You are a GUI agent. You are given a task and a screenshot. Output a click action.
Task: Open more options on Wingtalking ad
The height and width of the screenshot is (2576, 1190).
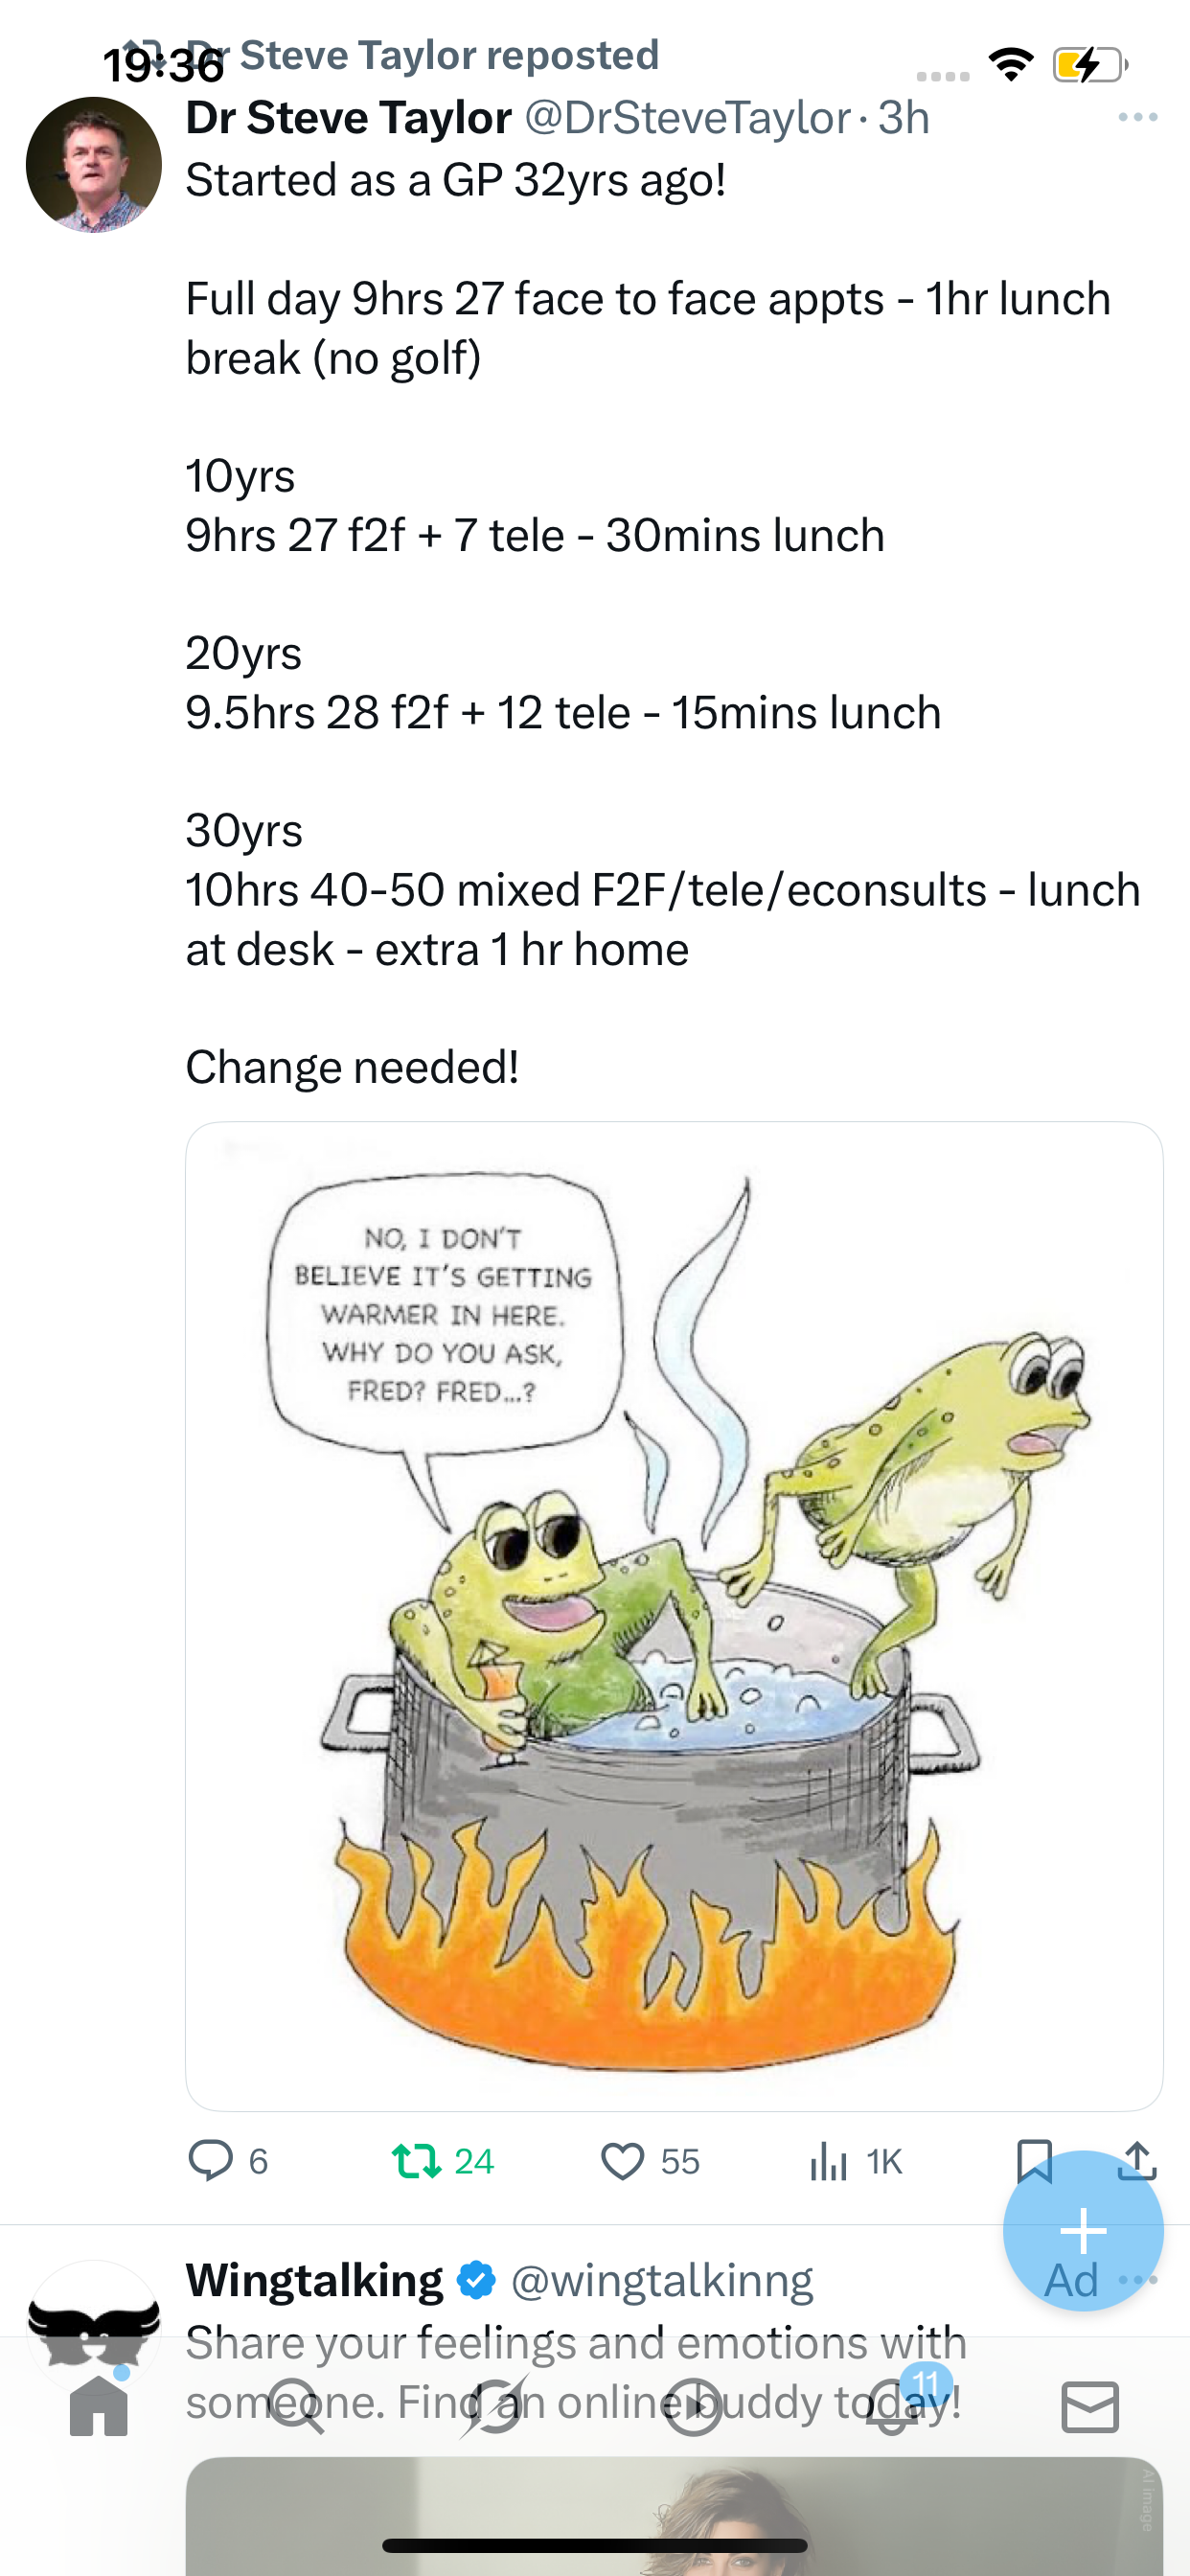1138,2280
